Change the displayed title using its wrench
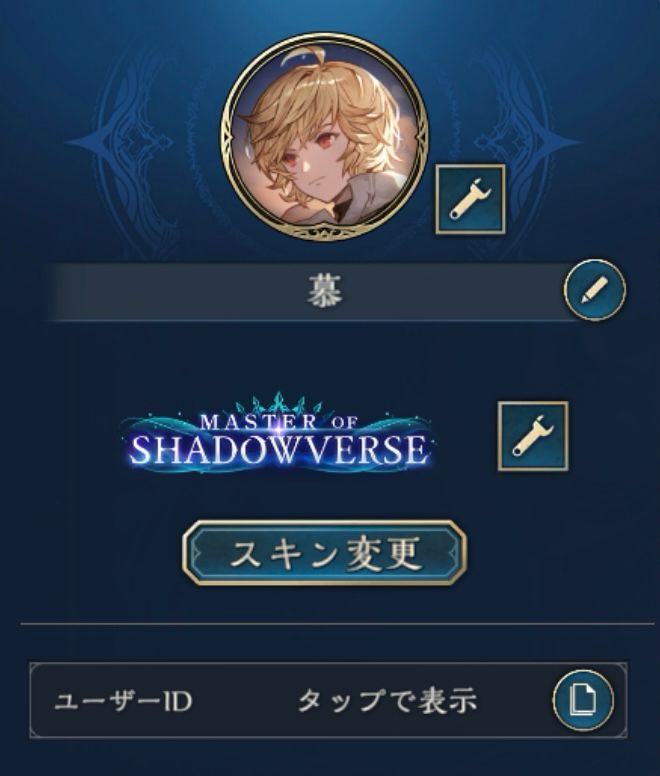Viewport: 660px width, 776px height. [x=533, y=436]
